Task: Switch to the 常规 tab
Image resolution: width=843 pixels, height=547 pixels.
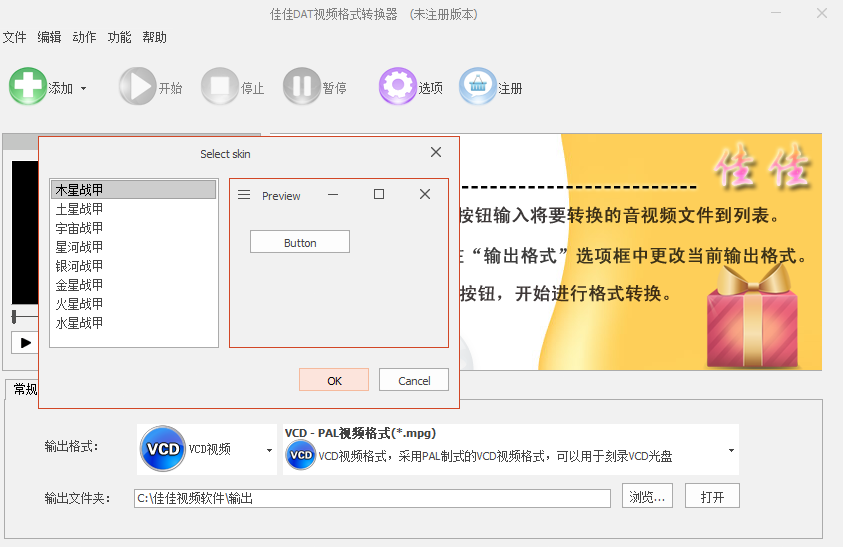Action: (x=25, y=389)
